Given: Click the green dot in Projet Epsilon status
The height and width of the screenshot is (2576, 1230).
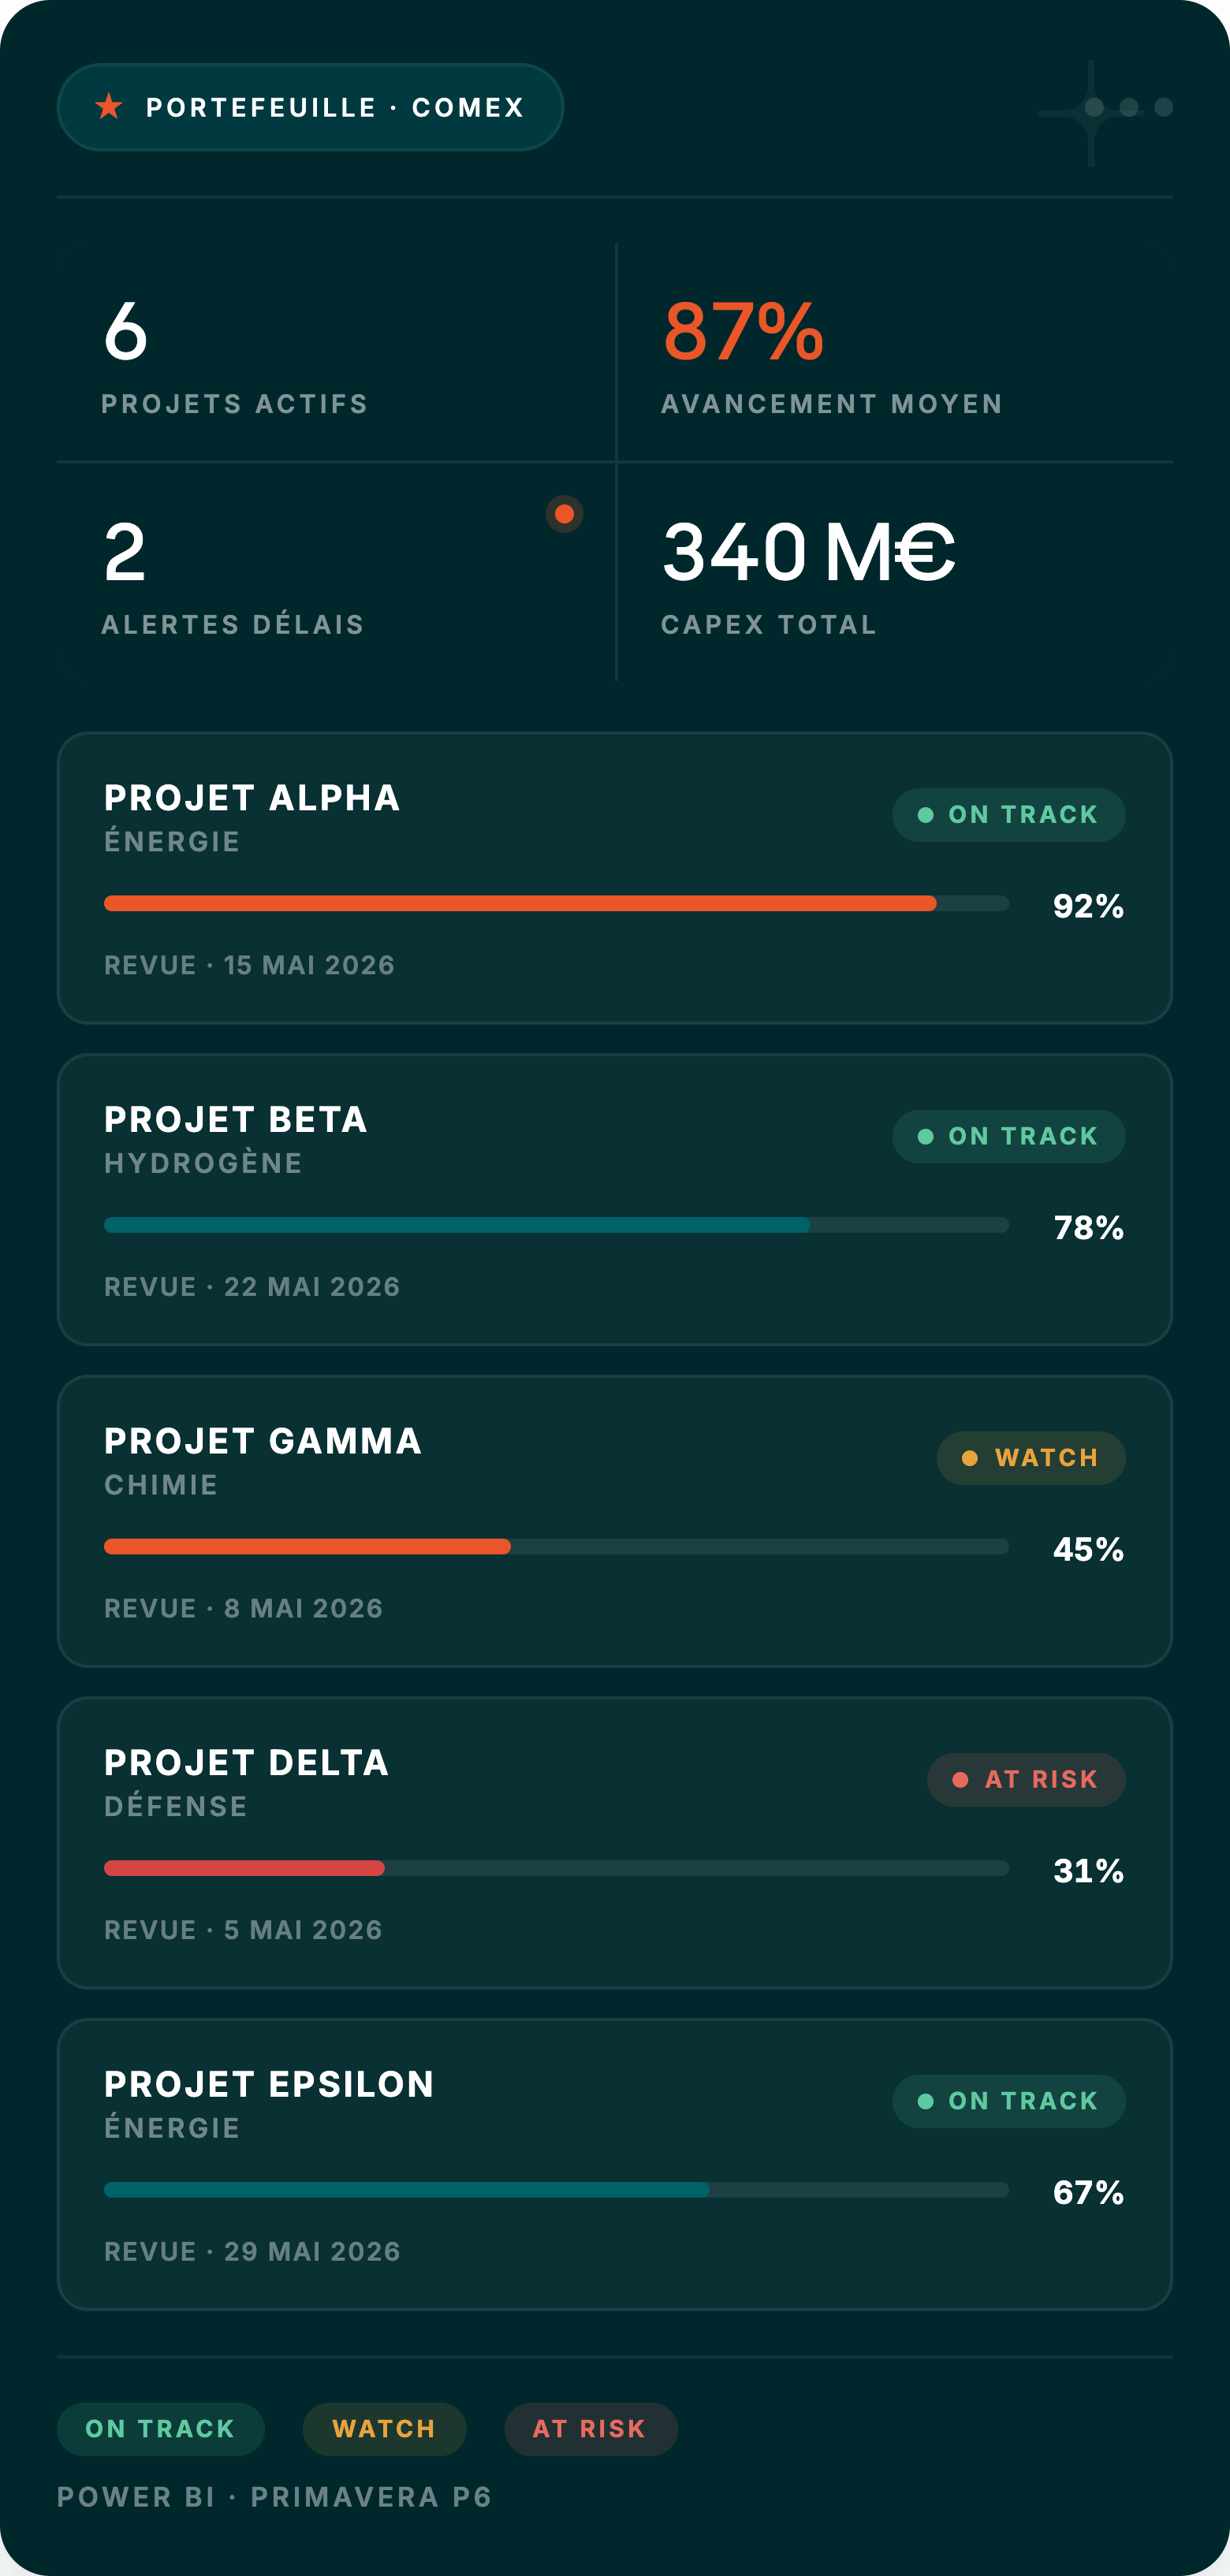Looking at the screenshot, I should click(x=926, y=2101).
